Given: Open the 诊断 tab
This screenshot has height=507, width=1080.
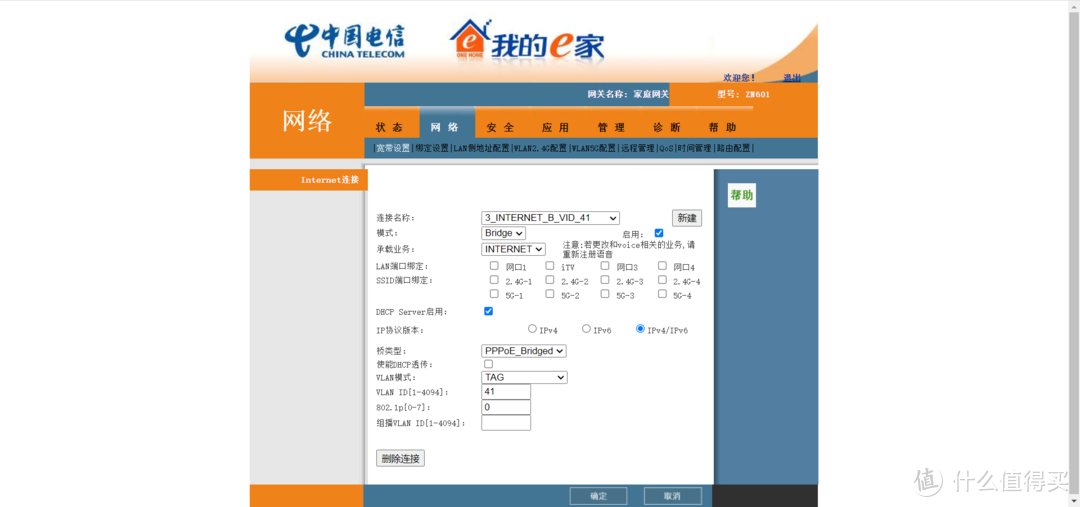Looking at the screenshot, I should [x=667, y=127].
